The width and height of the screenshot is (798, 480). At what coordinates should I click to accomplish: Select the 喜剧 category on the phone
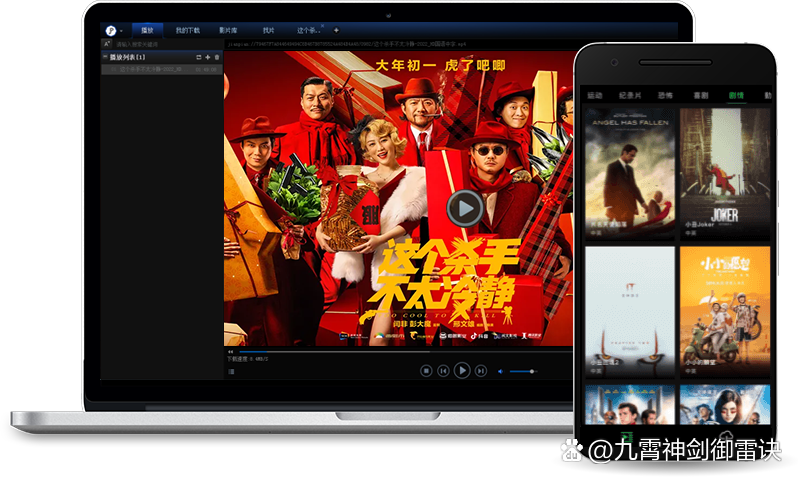tap(701, 95)
